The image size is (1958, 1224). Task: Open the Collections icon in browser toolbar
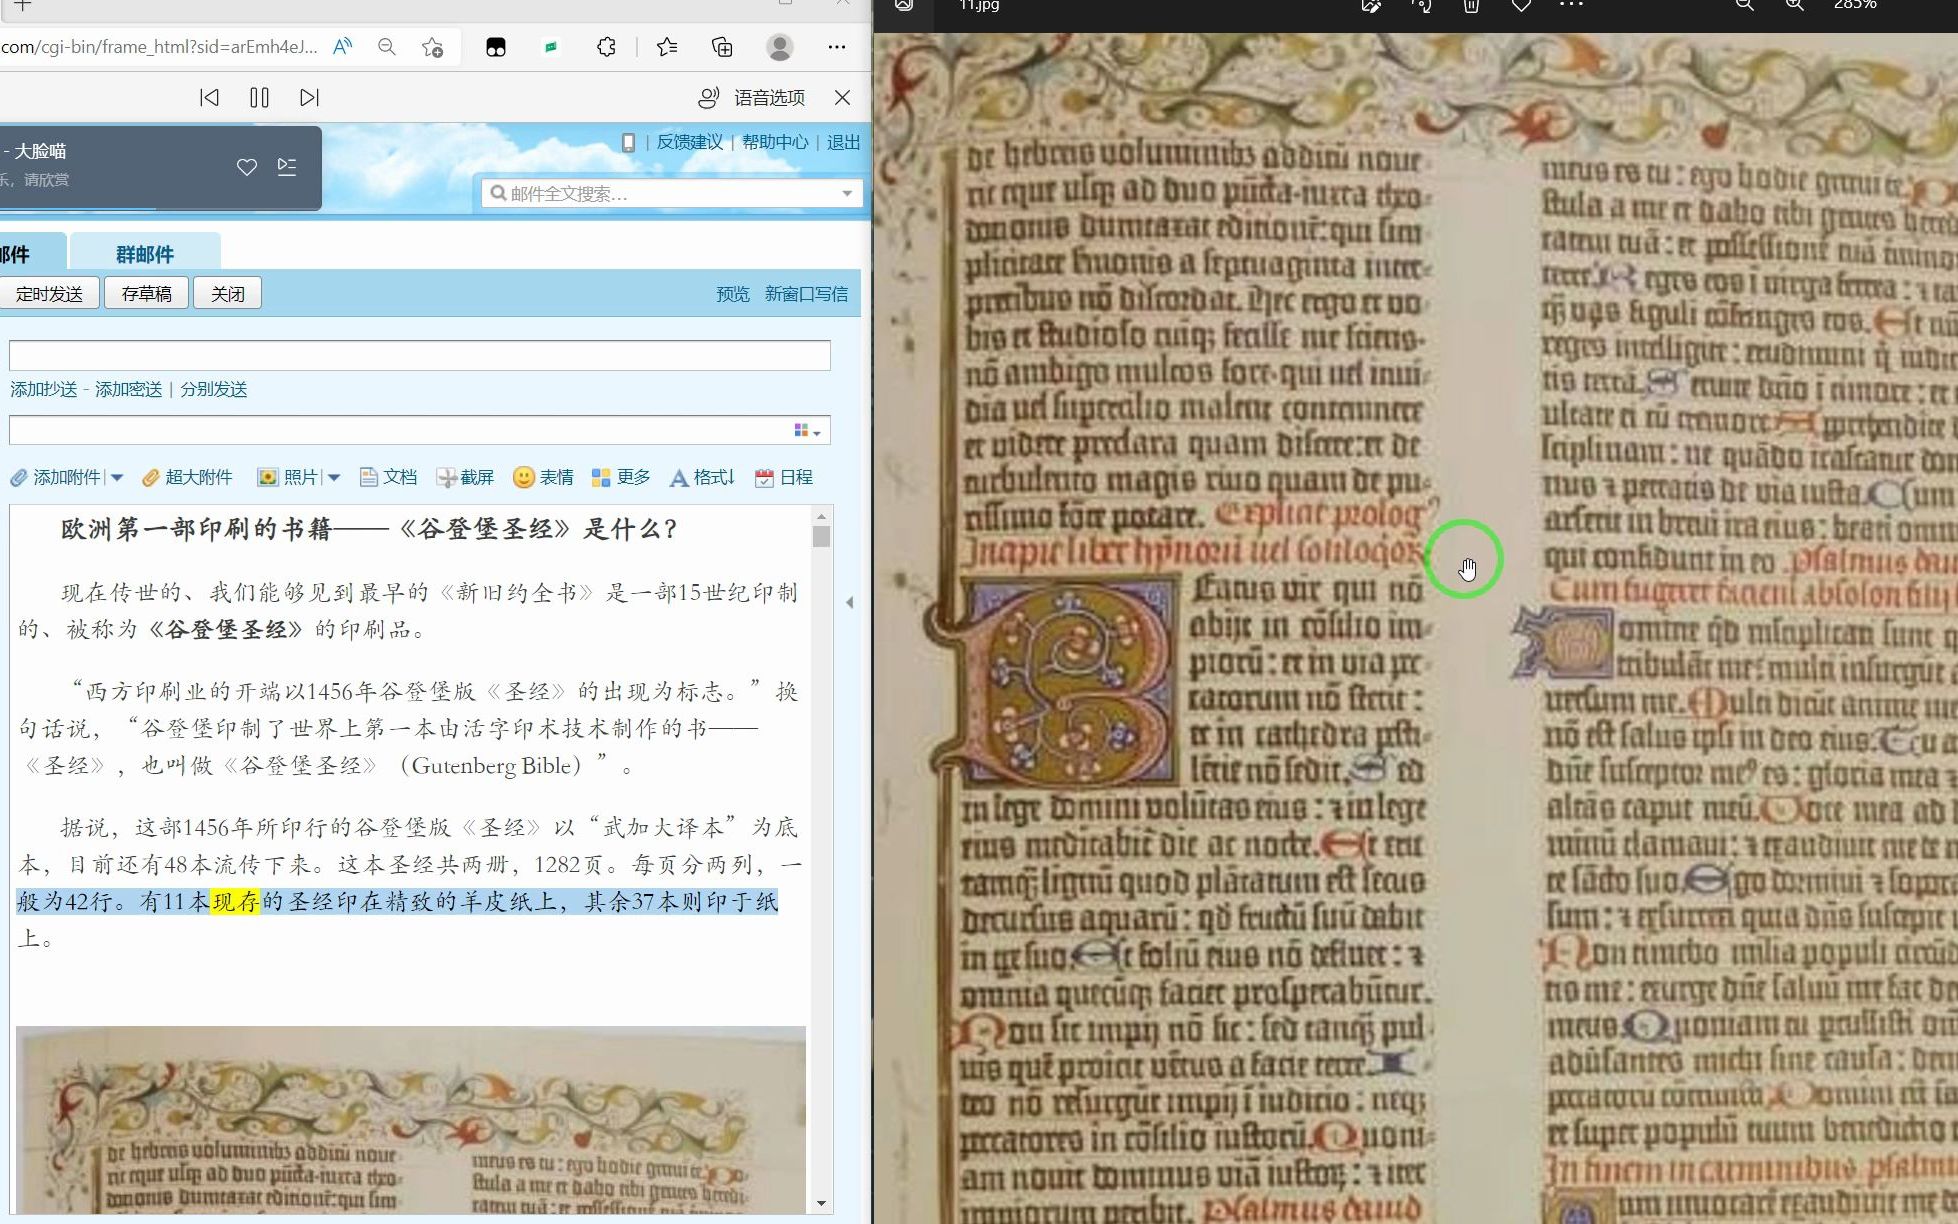[x=722, y=47]
